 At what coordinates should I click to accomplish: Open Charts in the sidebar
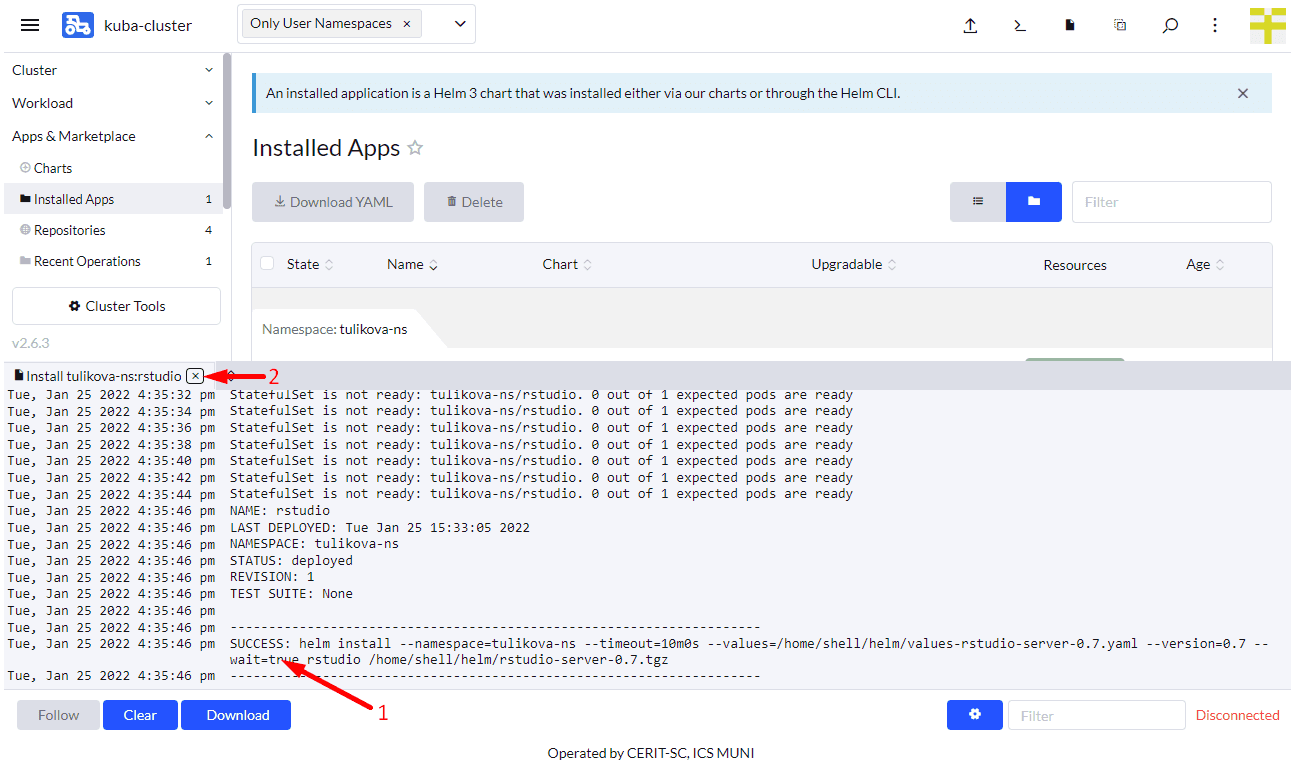(x=53, y=168)
